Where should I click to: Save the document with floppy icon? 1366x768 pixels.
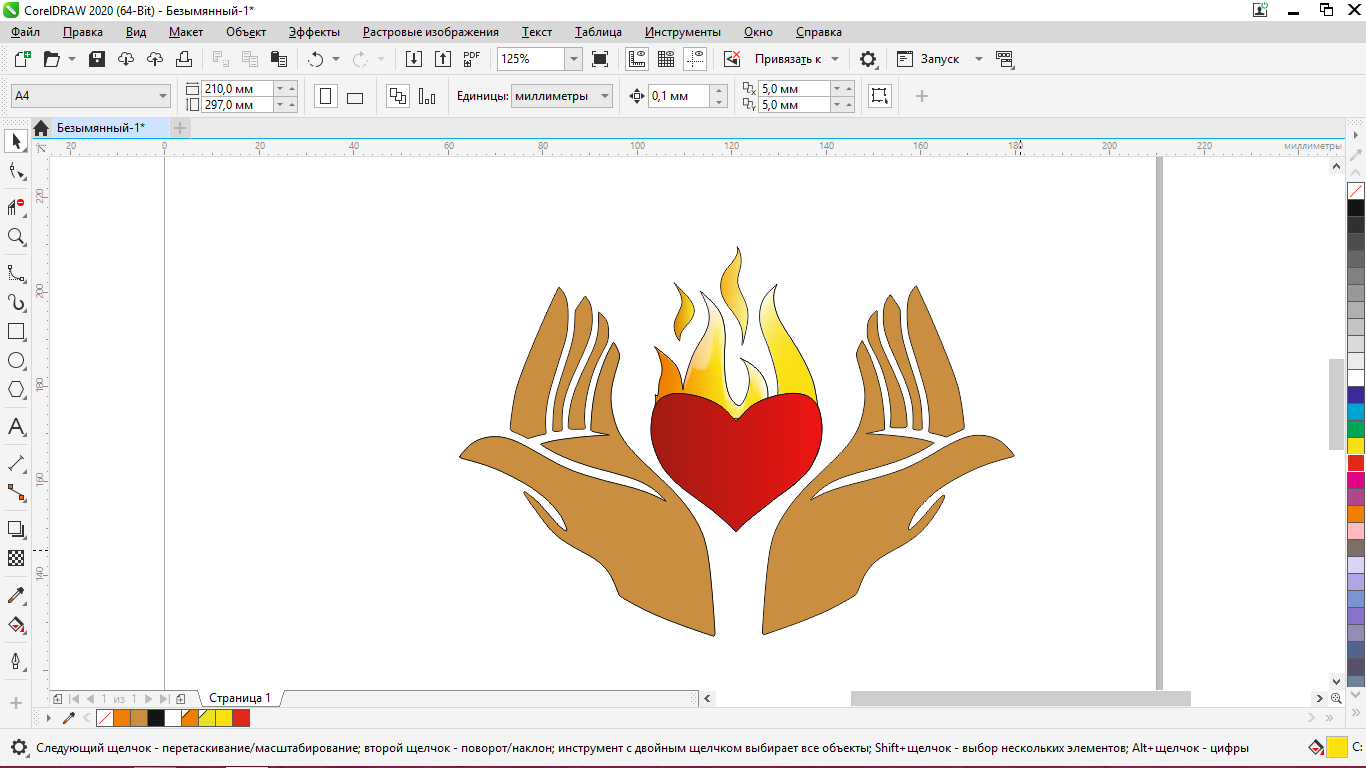97,59
